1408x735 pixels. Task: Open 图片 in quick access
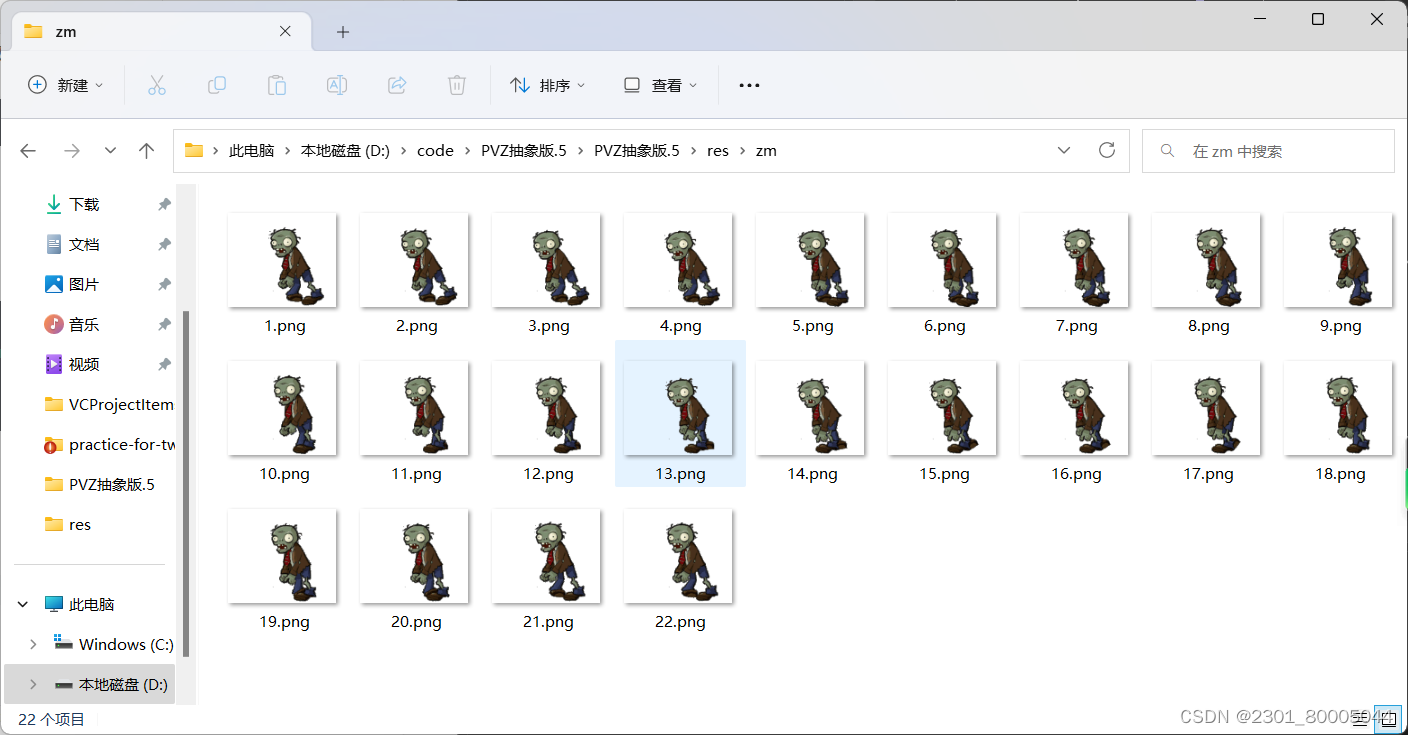[x=84, y=284]
